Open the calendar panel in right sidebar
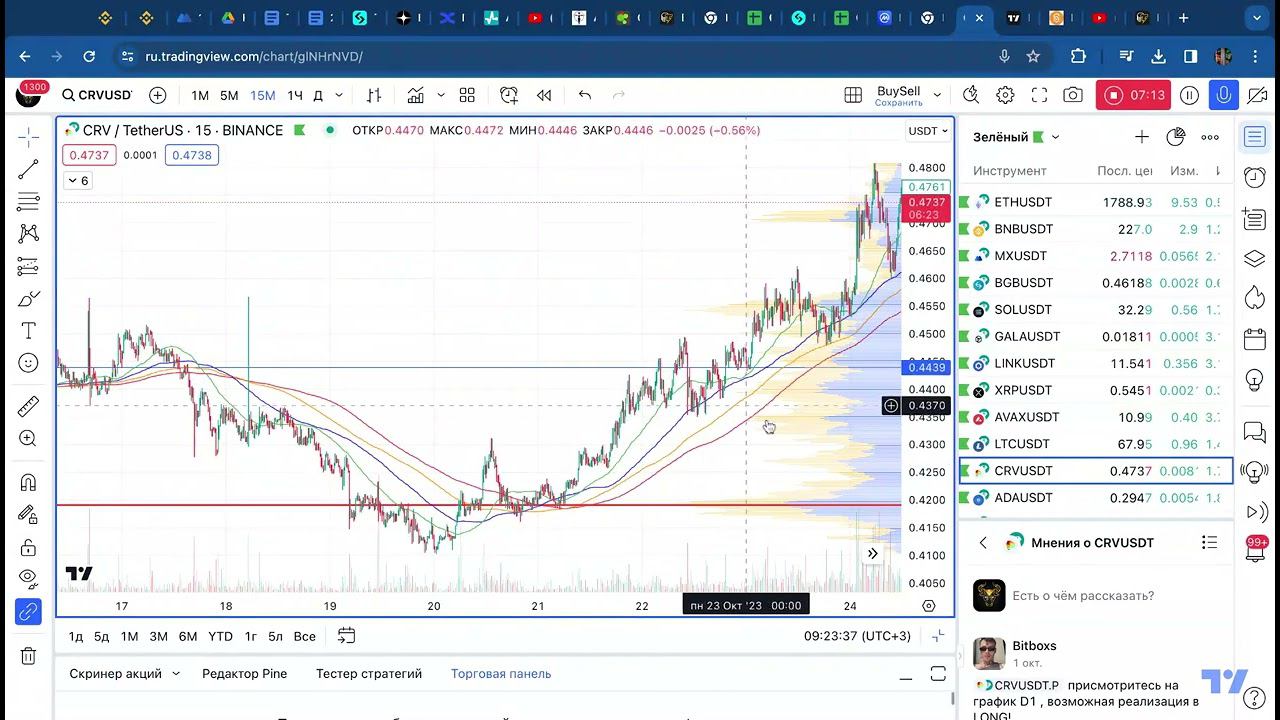Viewport: 1280px width, 720px height. tap(1255, 339)
